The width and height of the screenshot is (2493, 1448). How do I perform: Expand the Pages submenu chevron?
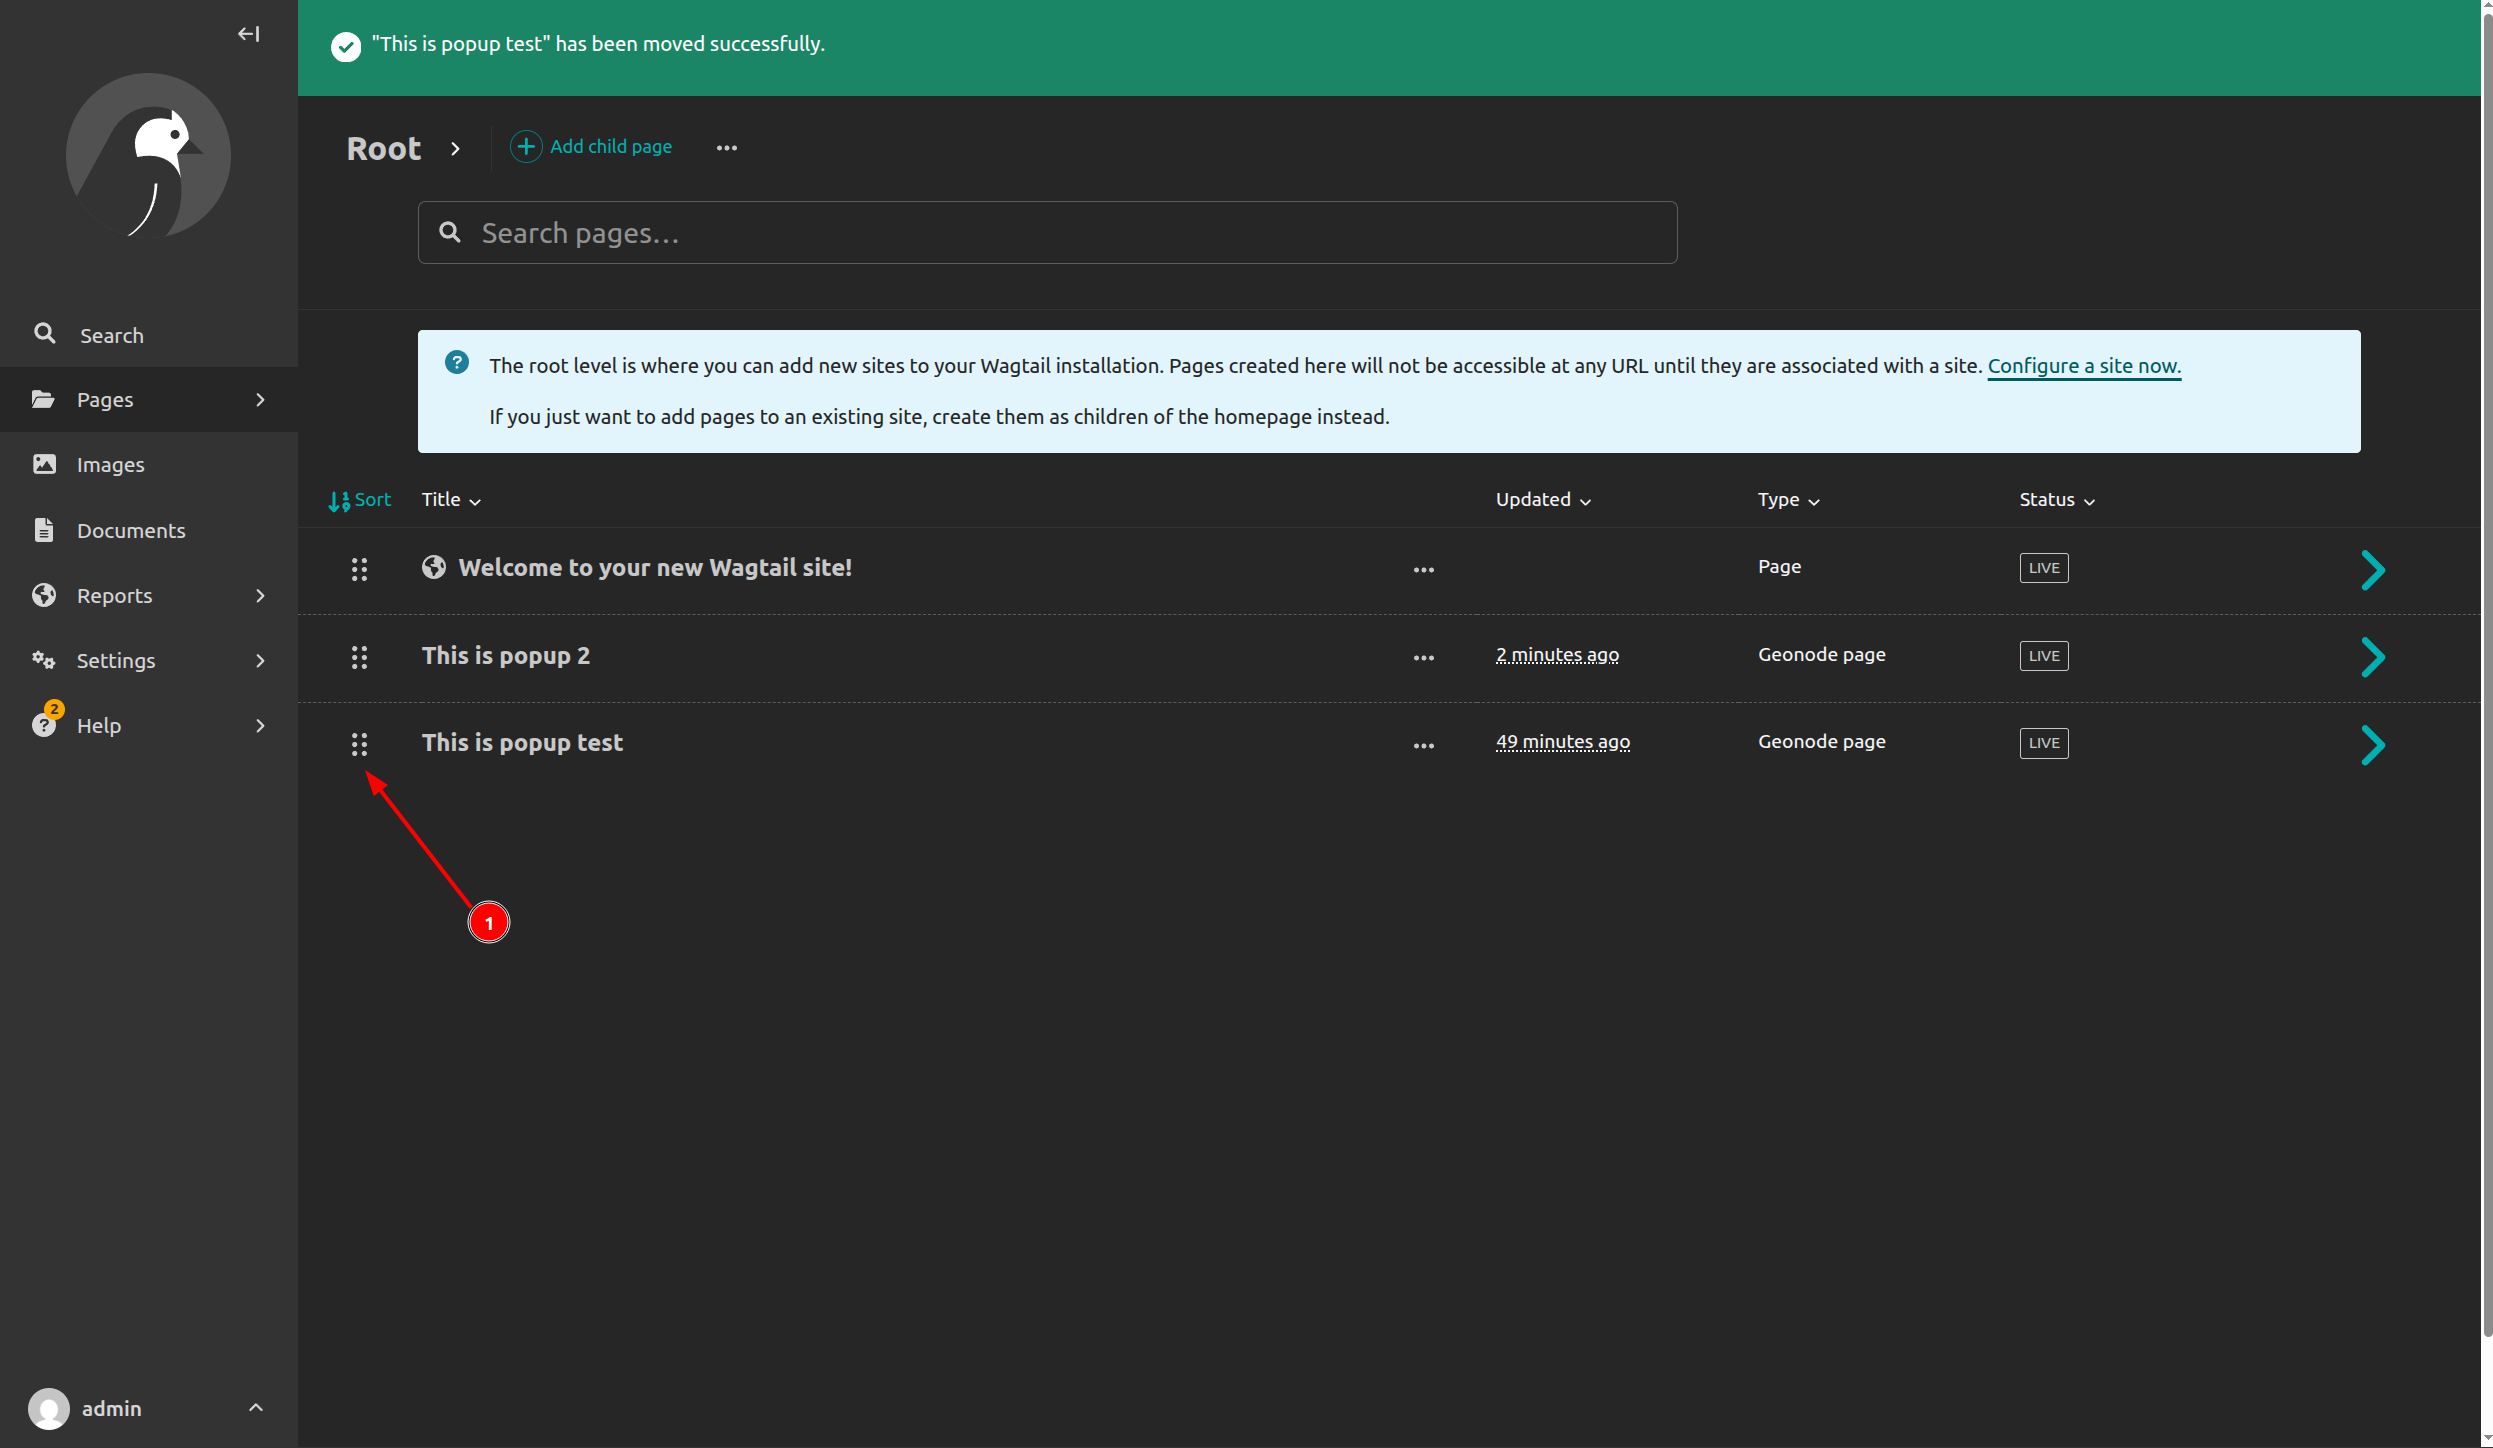(x=260, y=400)
